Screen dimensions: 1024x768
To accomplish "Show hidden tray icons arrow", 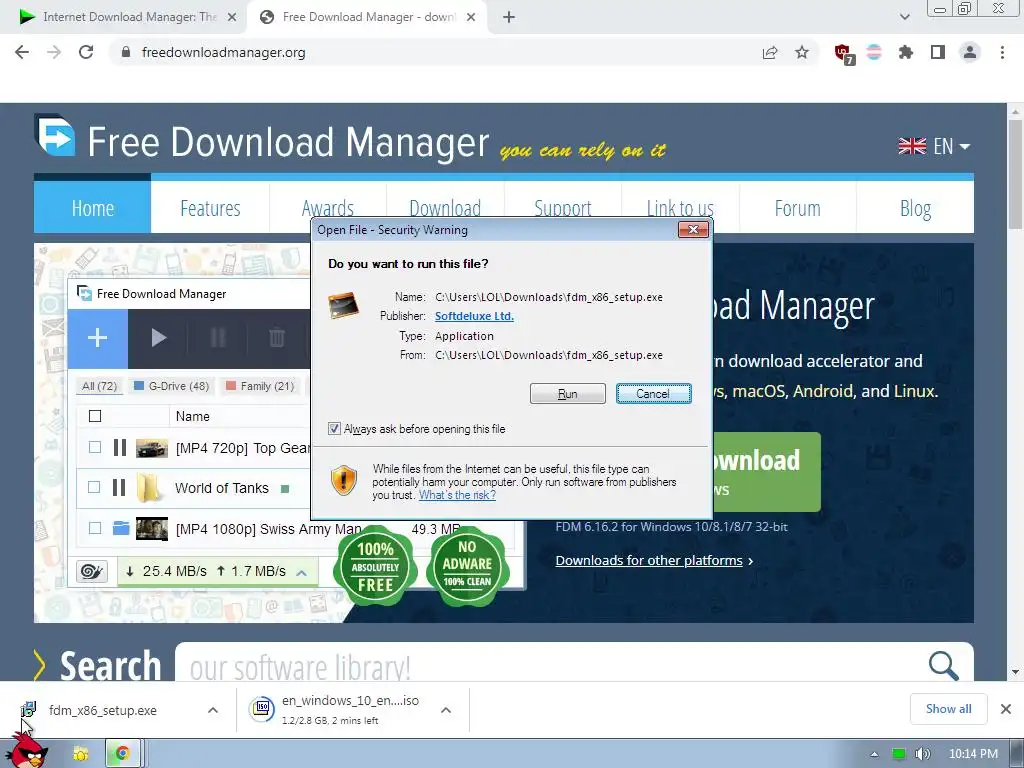I will coord(874,754).
